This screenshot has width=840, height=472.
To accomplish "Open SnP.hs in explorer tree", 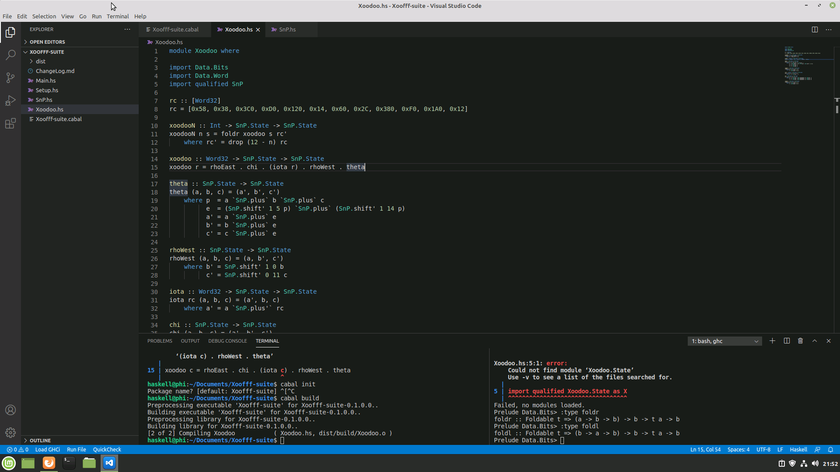I will [x=44, y=100].
